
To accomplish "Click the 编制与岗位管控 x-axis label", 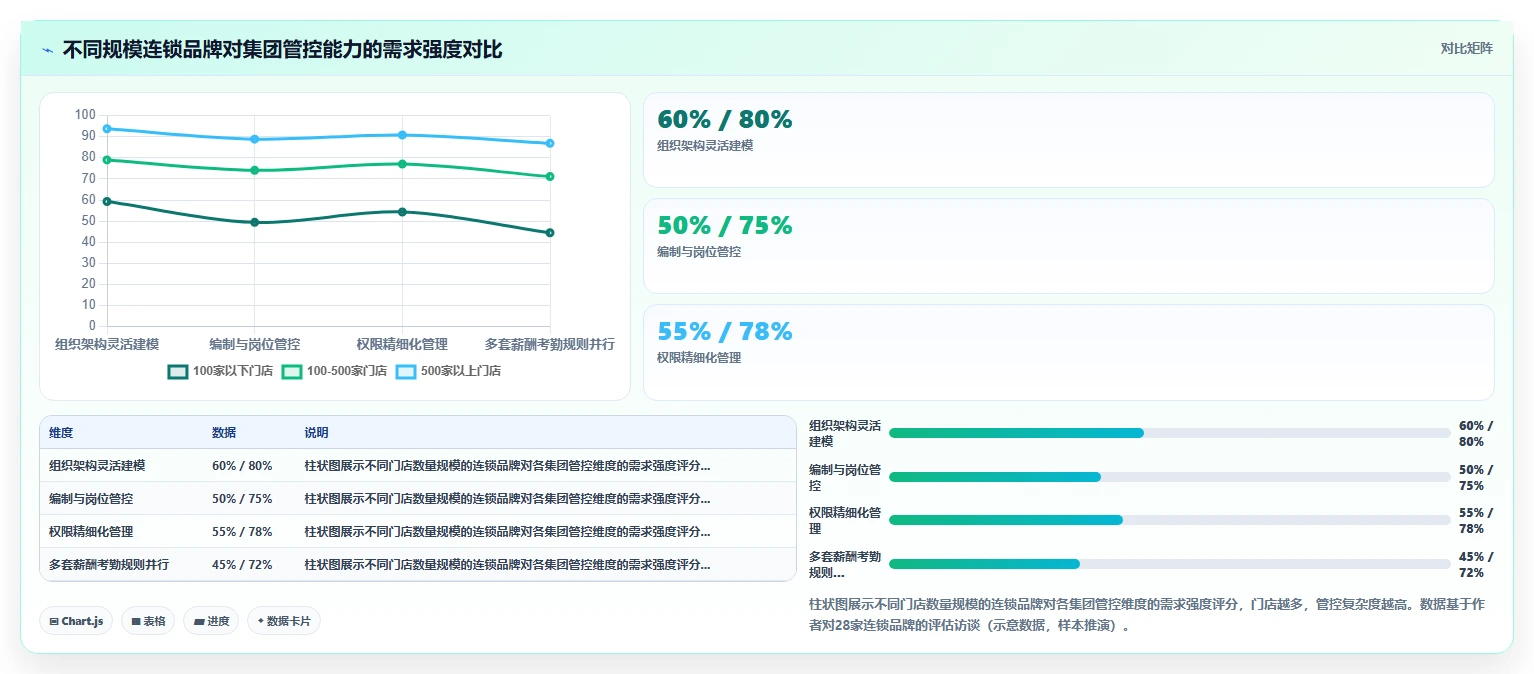I will point(255,344).
